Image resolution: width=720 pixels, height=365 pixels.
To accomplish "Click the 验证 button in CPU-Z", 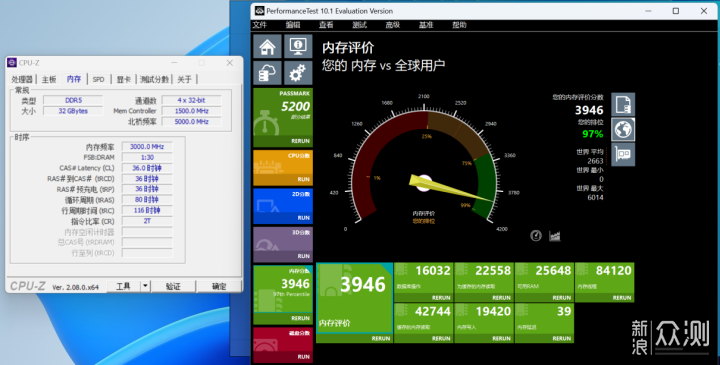I will 173,286.
